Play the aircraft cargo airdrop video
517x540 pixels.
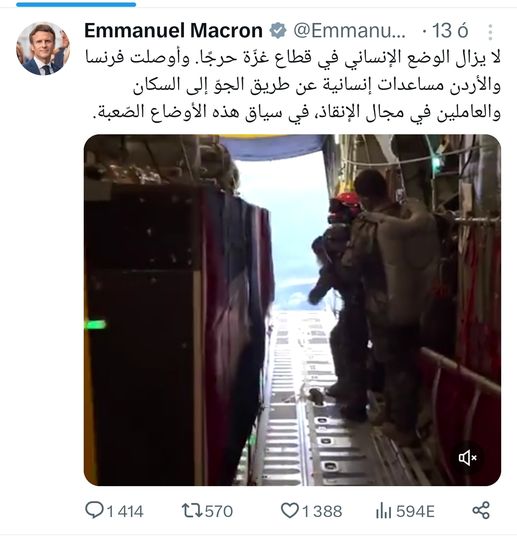pyautogui.click(x=292, y=310)
